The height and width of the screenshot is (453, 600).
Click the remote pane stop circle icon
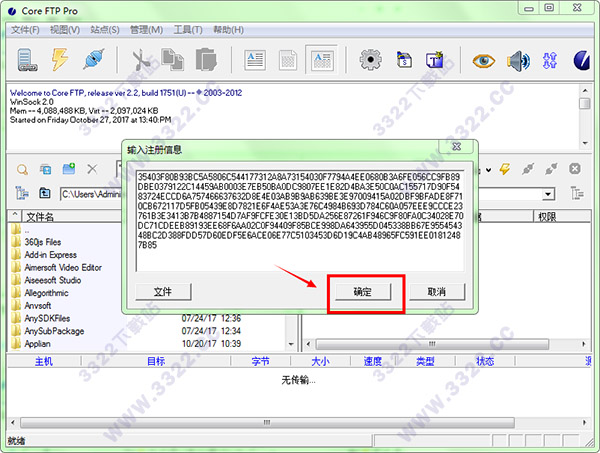click(x=575, y=169)
